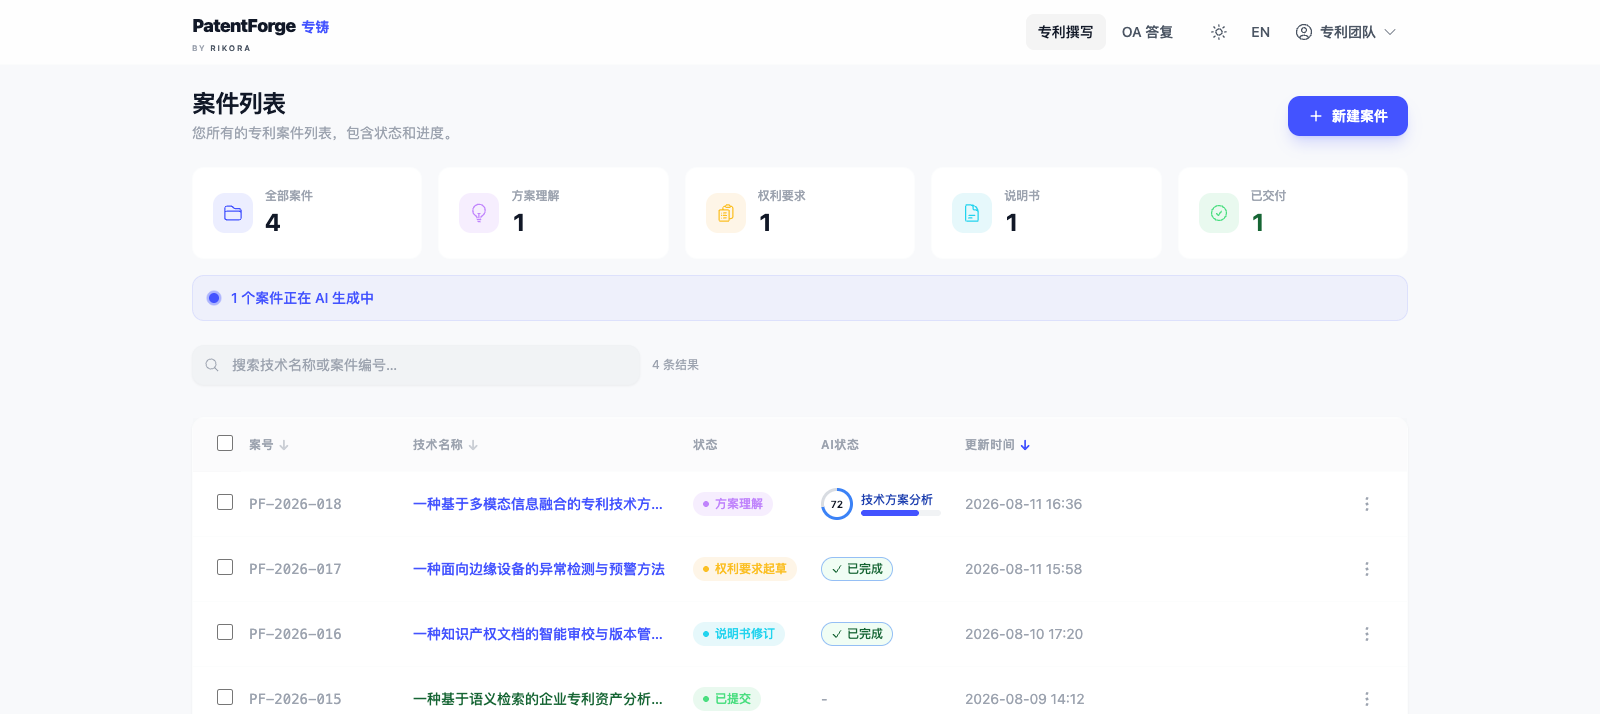Screen dimensions: 1600x714
Task: Click 已完成 badge in PF-2026-016 row
Action: pos(857,634)
